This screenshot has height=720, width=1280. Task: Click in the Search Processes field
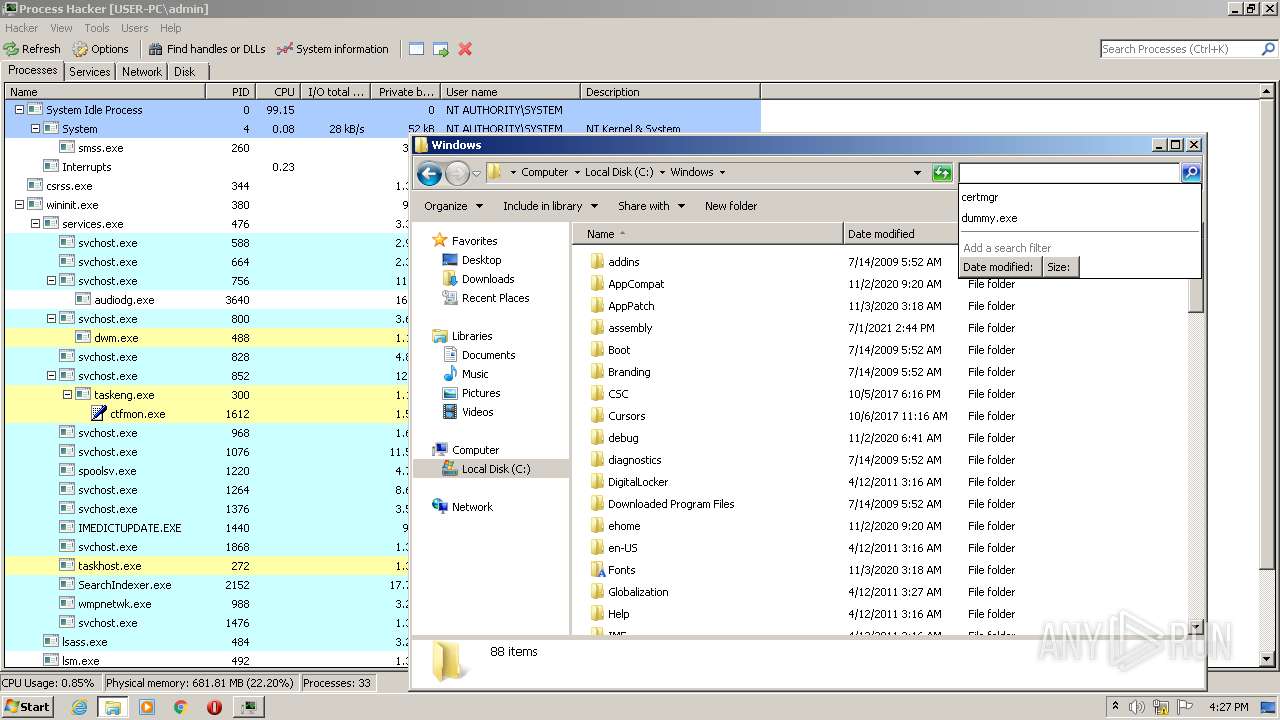(1181, 49)
